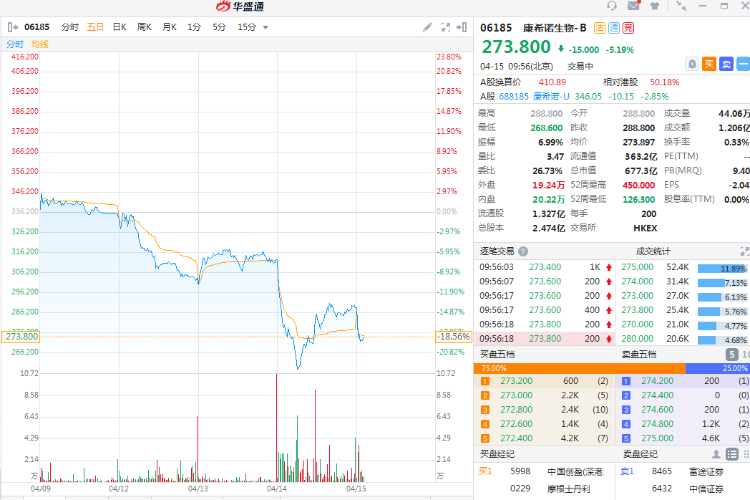Collapse the right quote panel icon
The image size is (750, 500).
tap(462, 27)
